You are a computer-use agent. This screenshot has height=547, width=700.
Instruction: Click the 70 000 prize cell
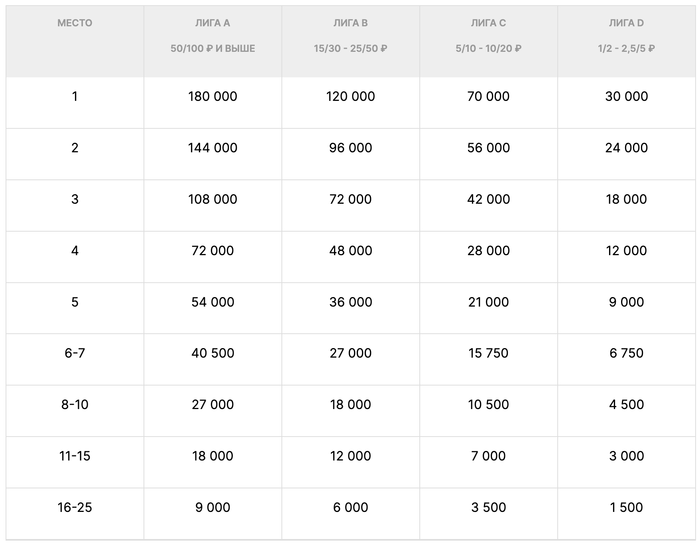488,97
